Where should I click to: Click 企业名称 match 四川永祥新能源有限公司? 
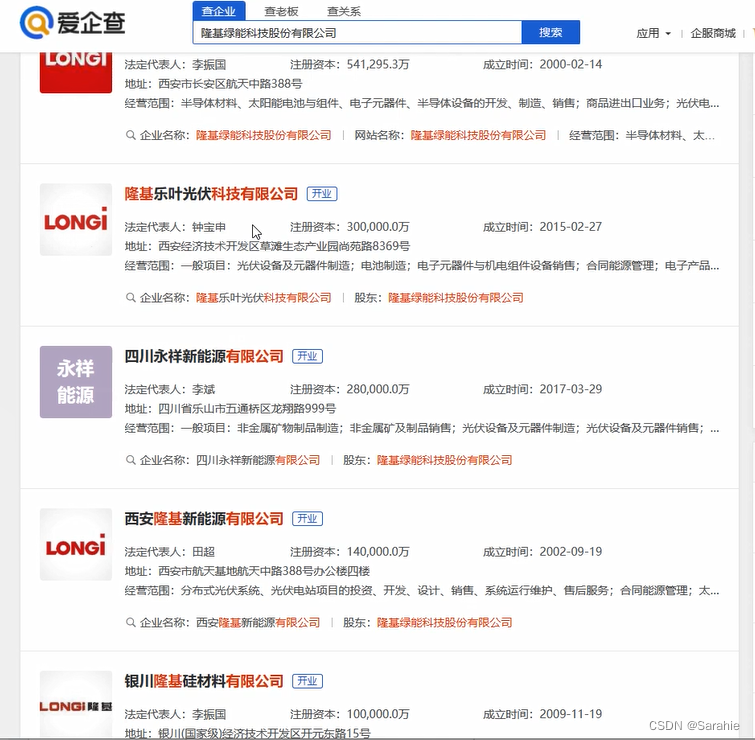pyautogui.click(x=258, y=460)
